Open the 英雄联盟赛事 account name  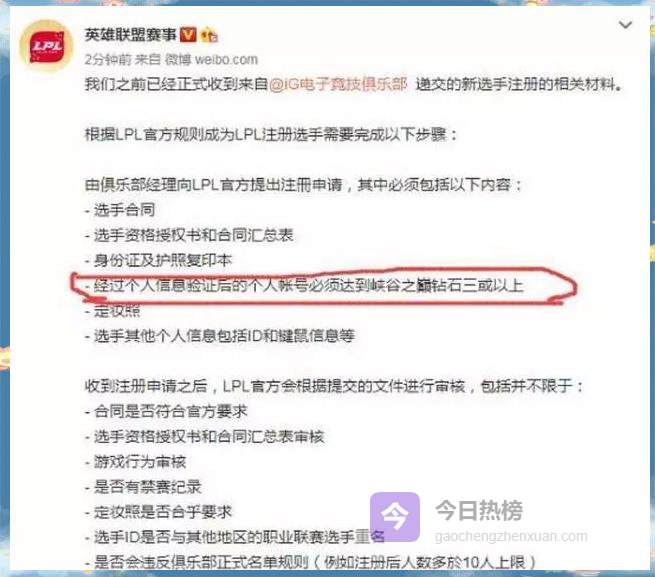point(131,35)
